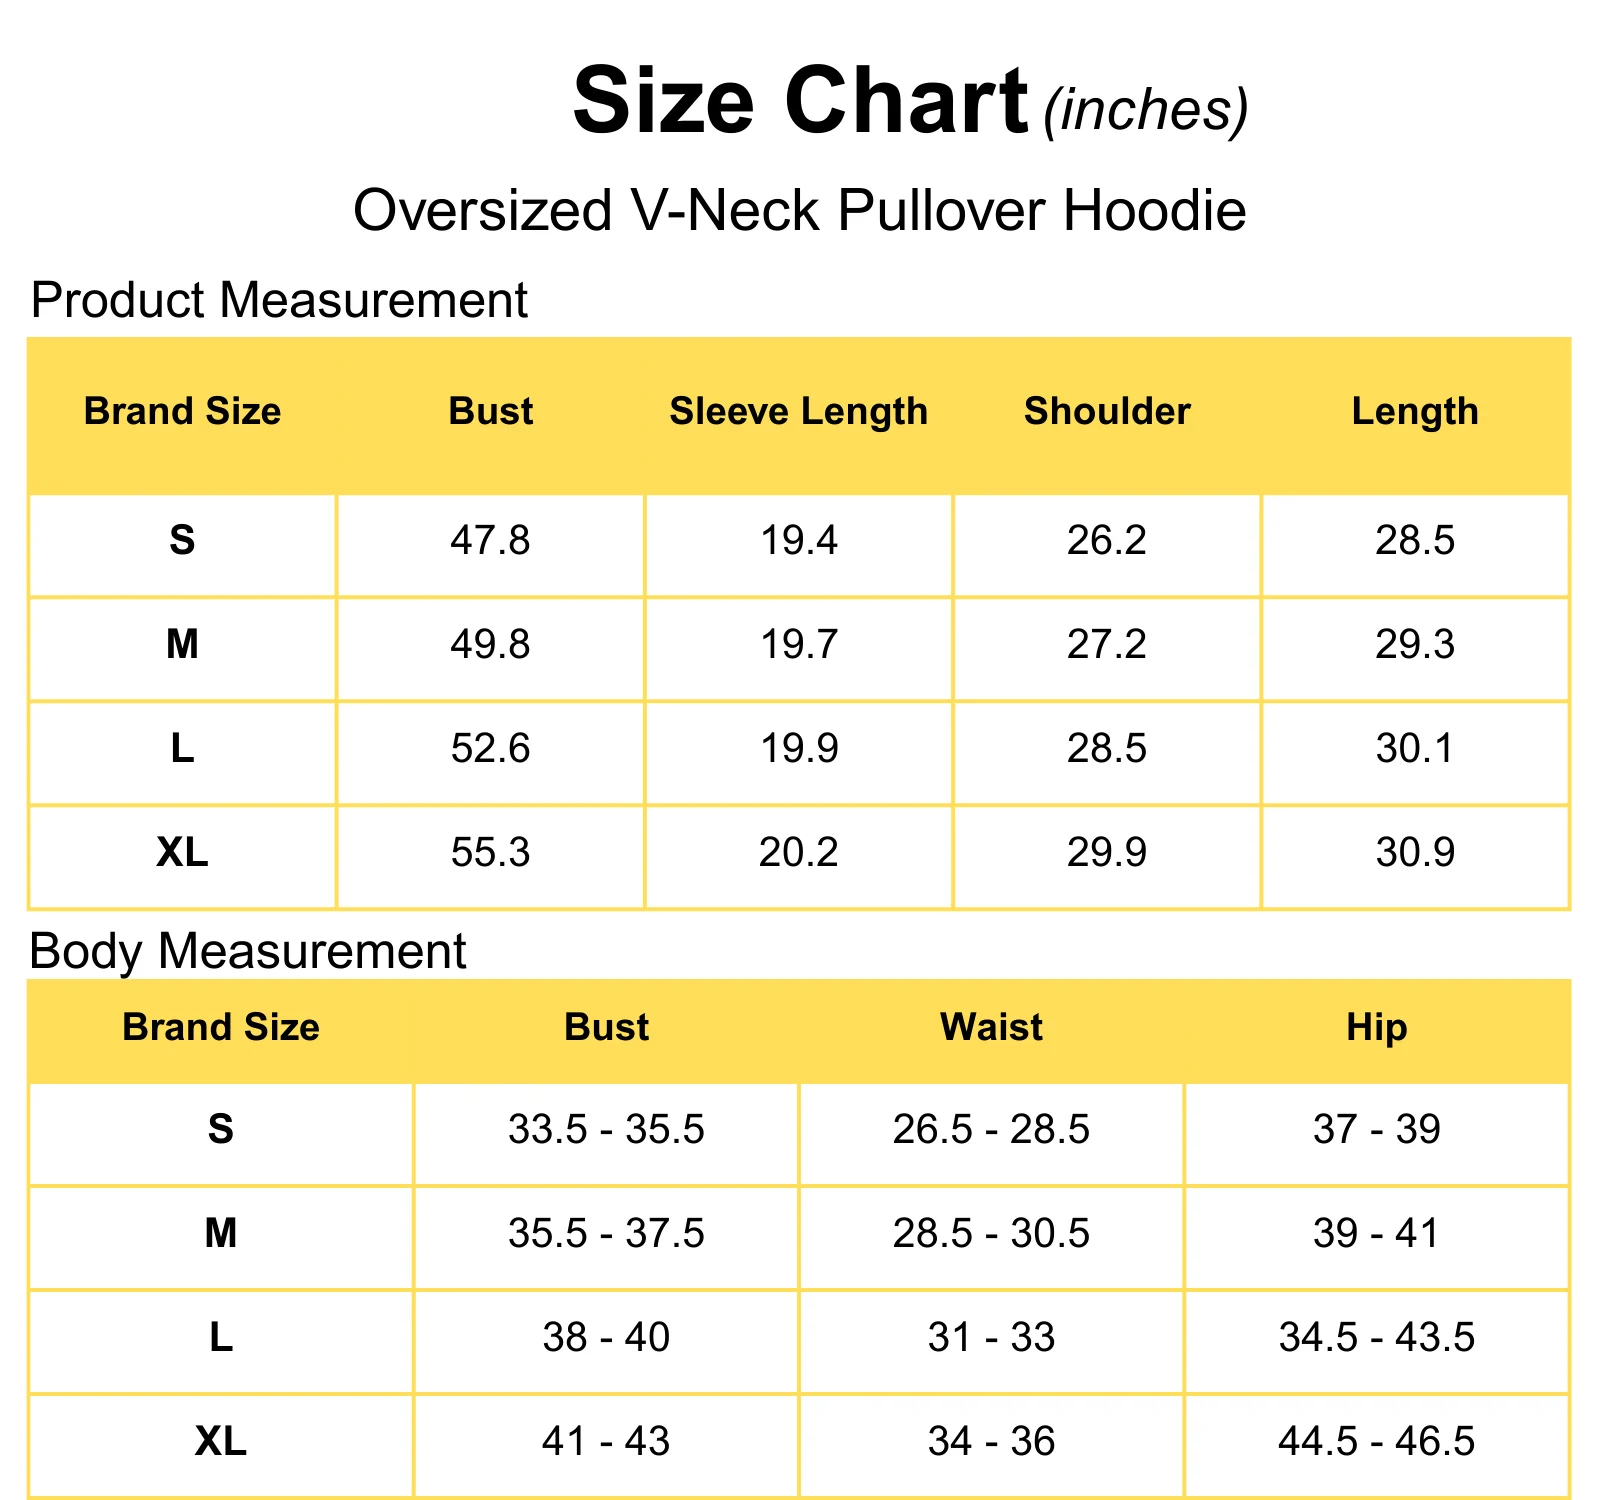The image size is (1600, 1500).
Task: Select sleeve length value 19.7
Action: pyautogui.click(x=798, y=644)
